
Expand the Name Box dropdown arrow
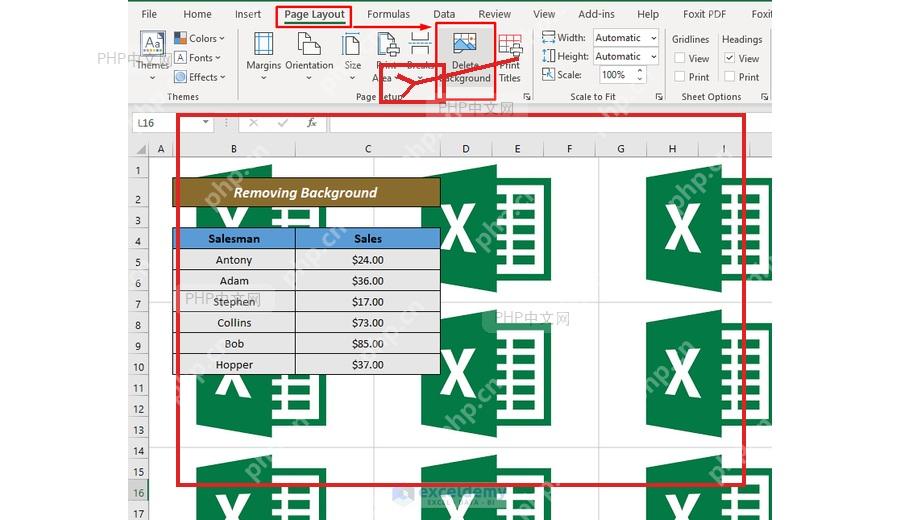coord(205,123)
